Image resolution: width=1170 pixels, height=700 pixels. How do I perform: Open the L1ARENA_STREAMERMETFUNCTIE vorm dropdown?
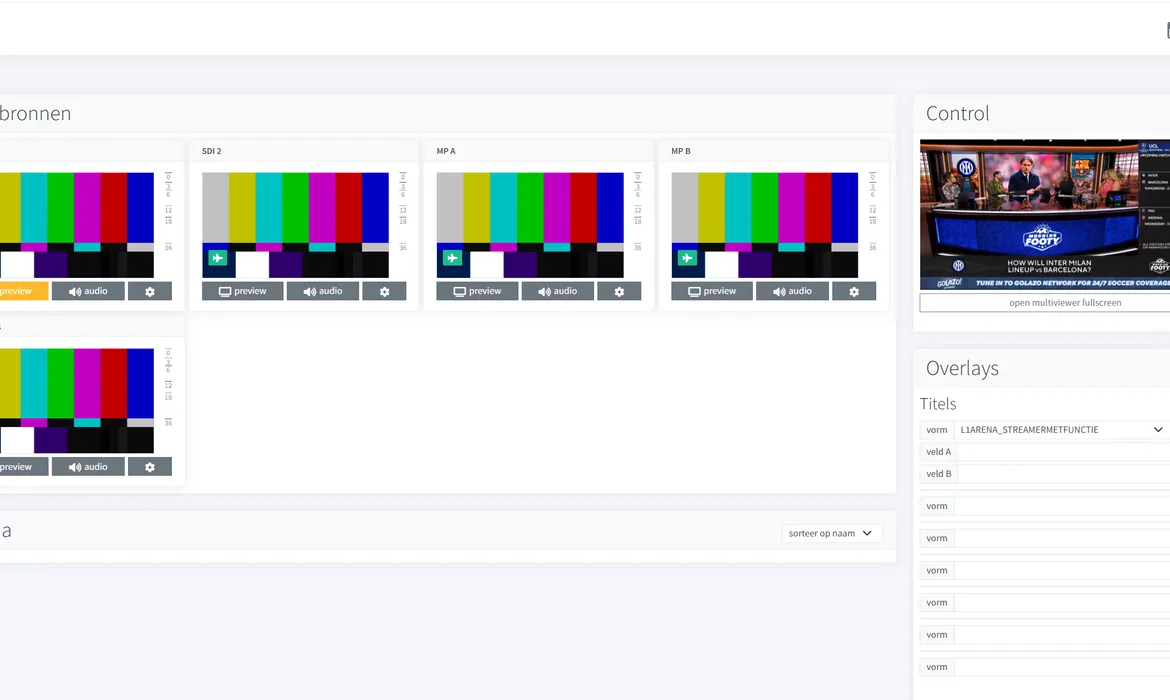pyautogui.click(x=1062, y=430)
